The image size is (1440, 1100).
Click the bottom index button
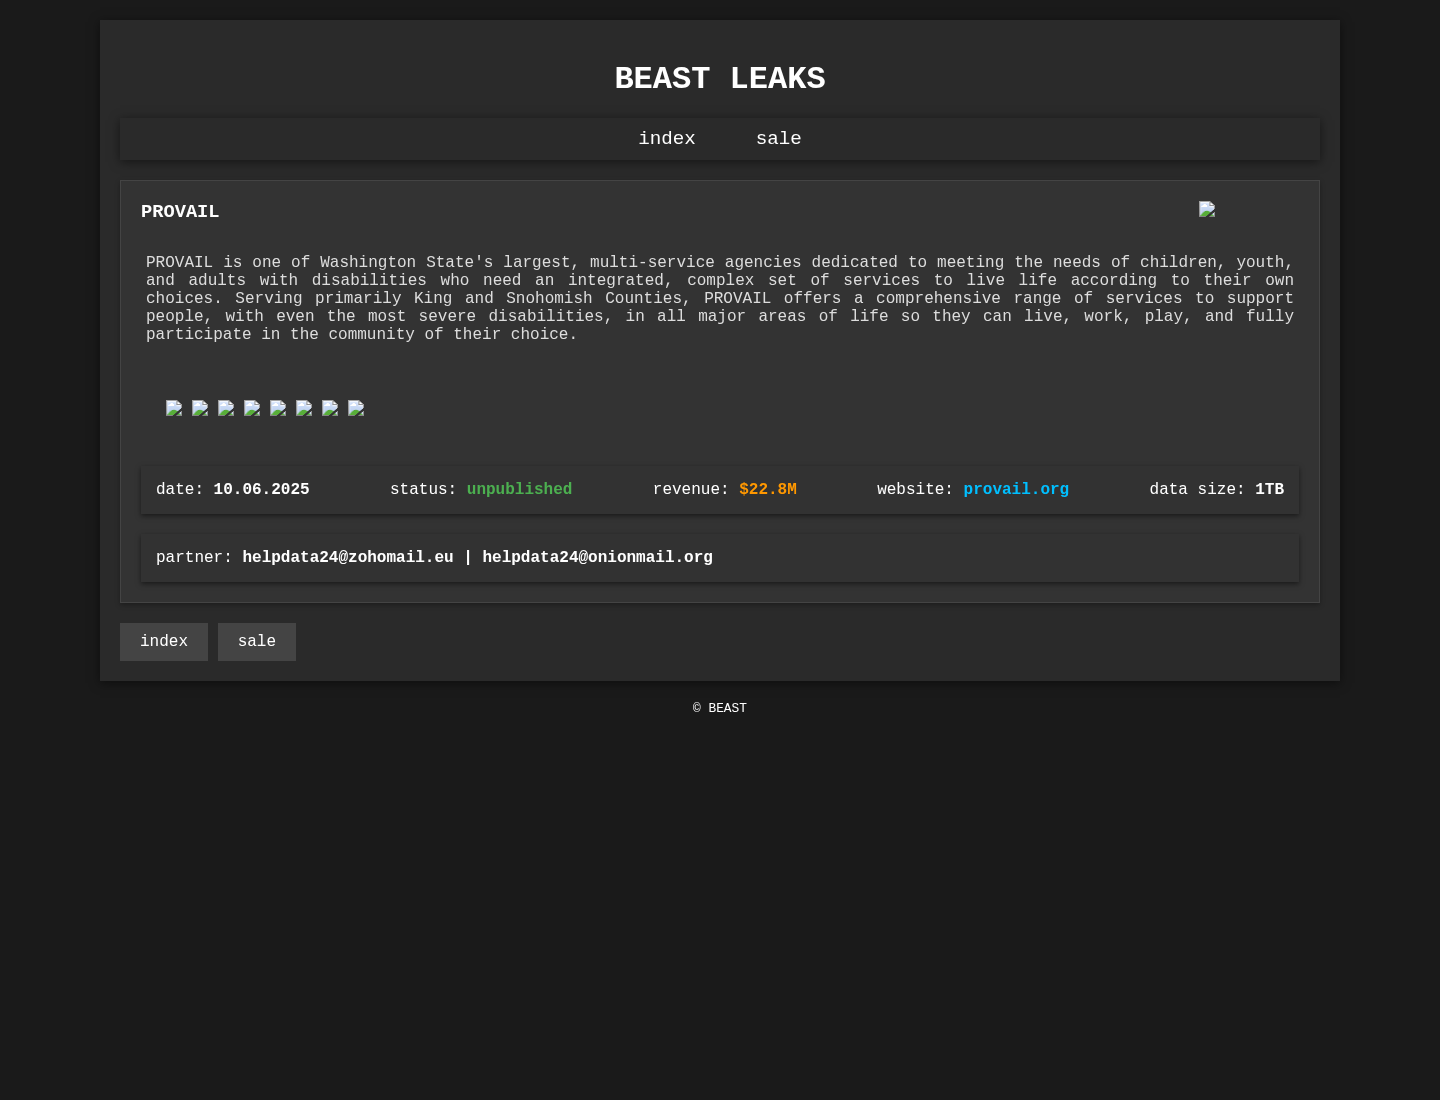click(x=164, y=642)
